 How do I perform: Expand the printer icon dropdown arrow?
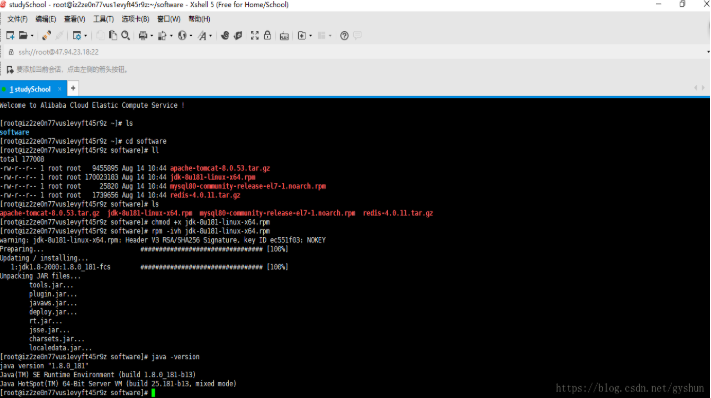tap(151, 36)
